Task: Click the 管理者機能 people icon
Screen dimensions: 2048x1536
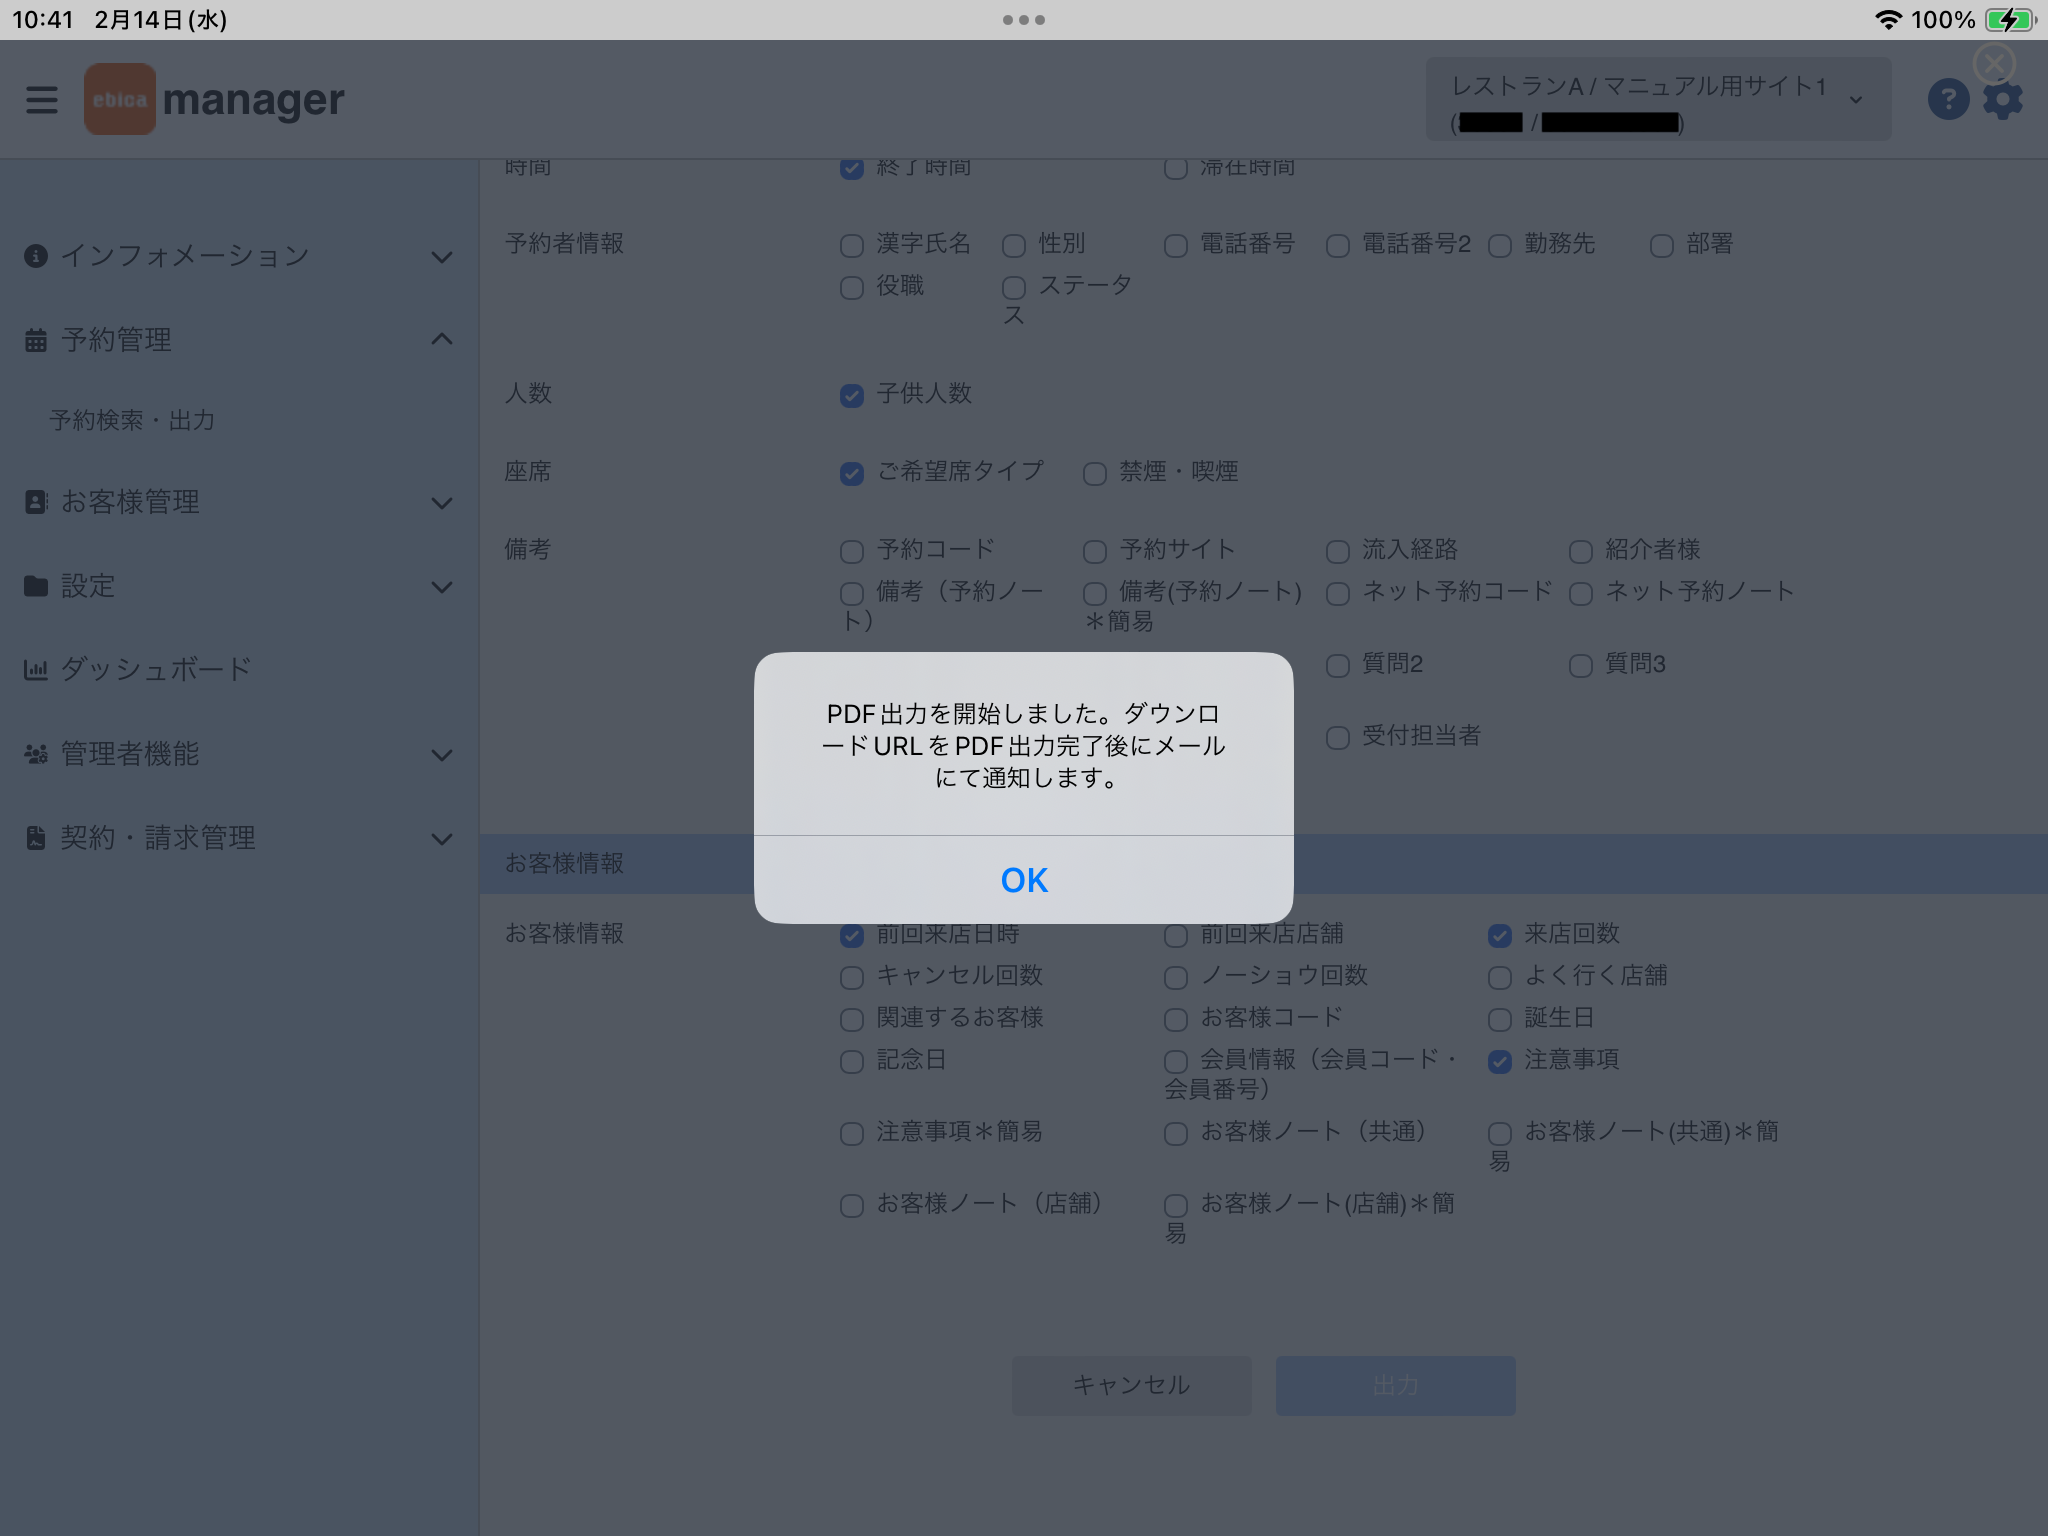Action: pyautogui.click(x=36, y=754)
